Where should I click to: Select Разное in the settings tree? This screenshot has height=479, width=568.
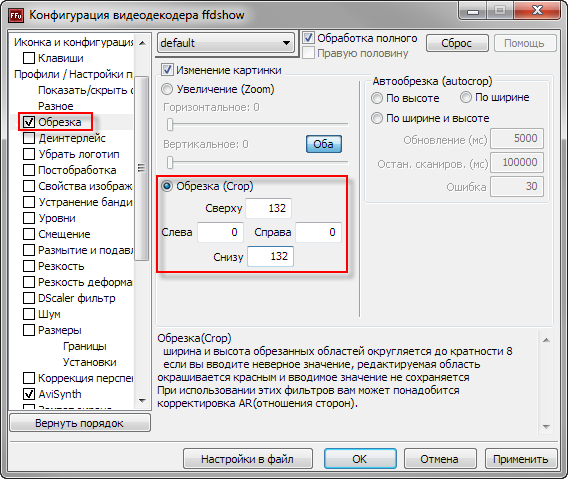click(x=56, y=106)
